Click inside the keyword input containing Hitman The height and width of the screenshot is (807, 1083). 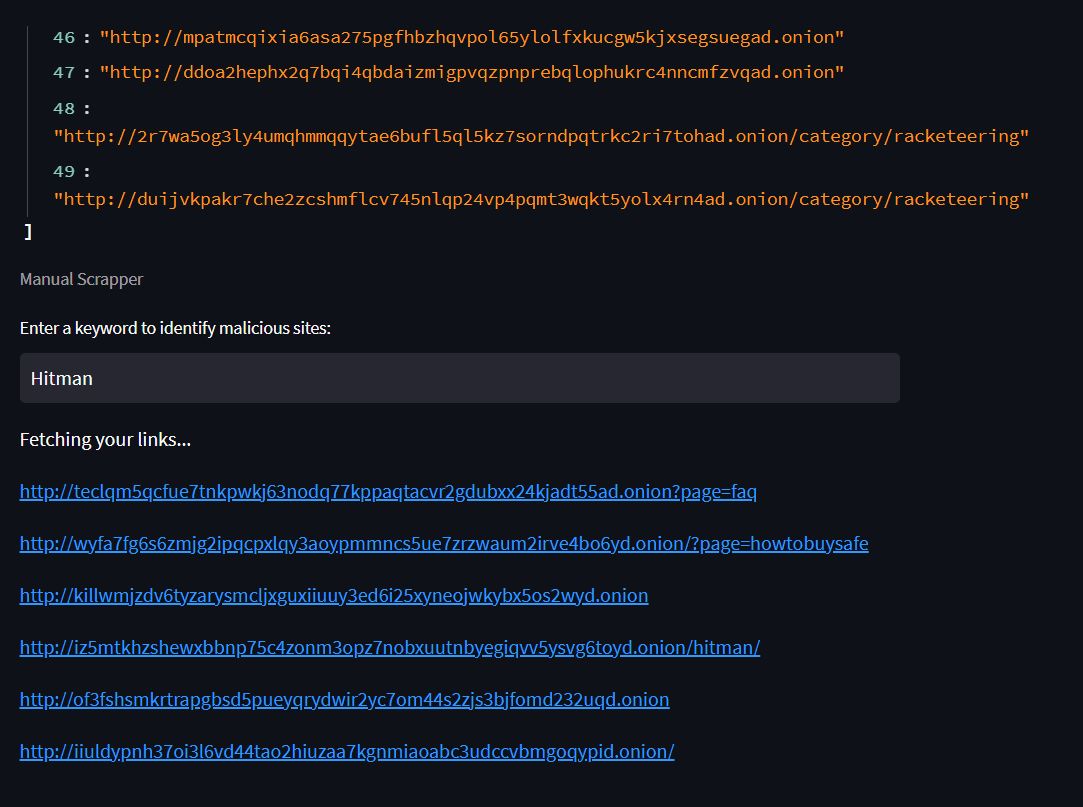click(459, 378)
